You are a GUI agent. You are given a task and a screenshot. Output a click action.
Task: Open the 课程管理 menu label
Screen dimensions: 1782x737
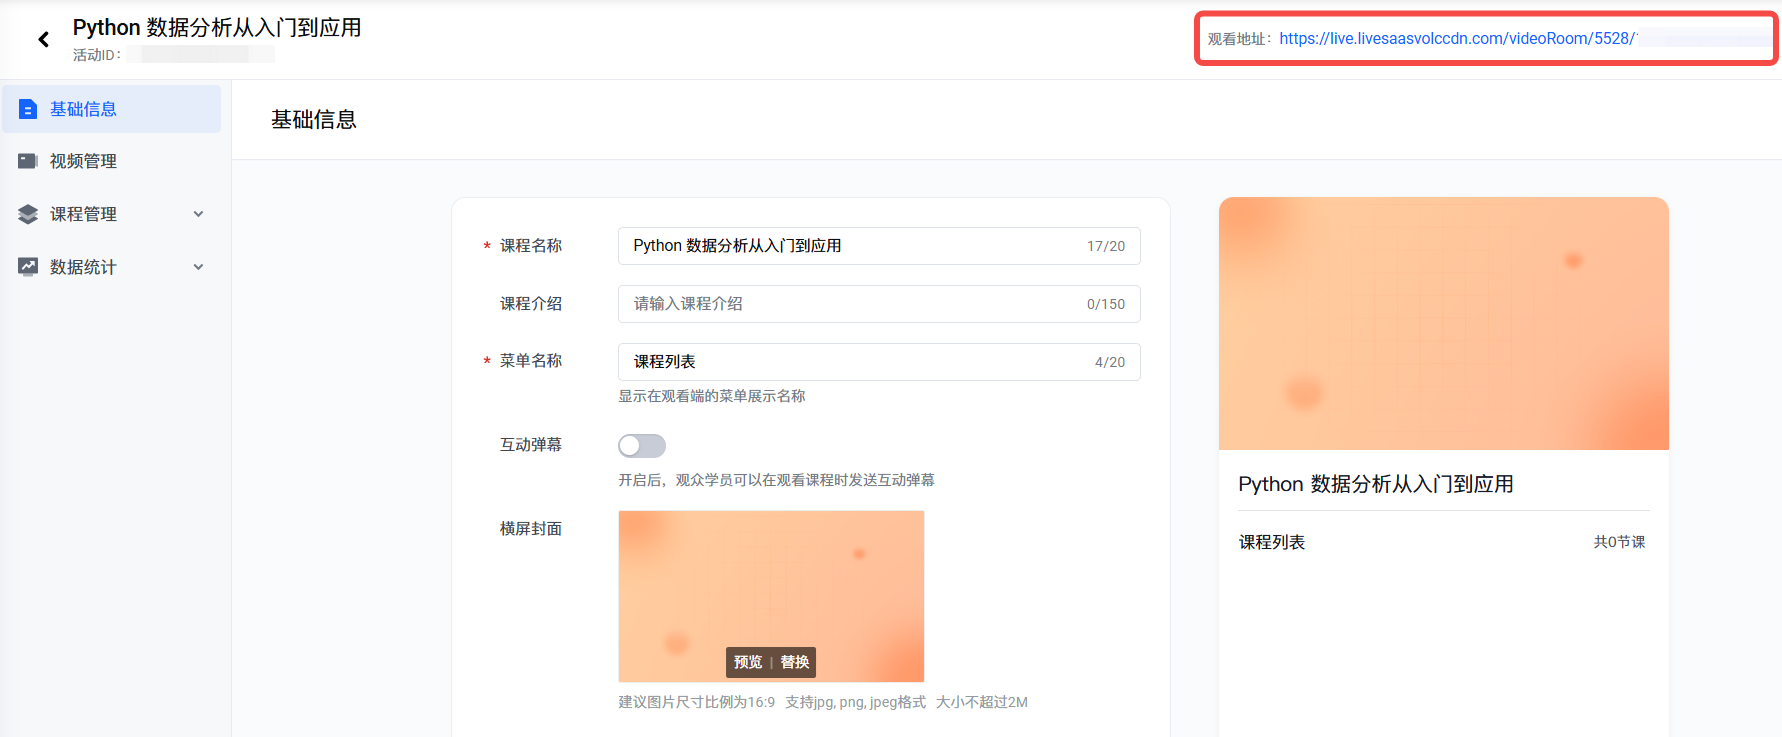(x=83, y=214)
